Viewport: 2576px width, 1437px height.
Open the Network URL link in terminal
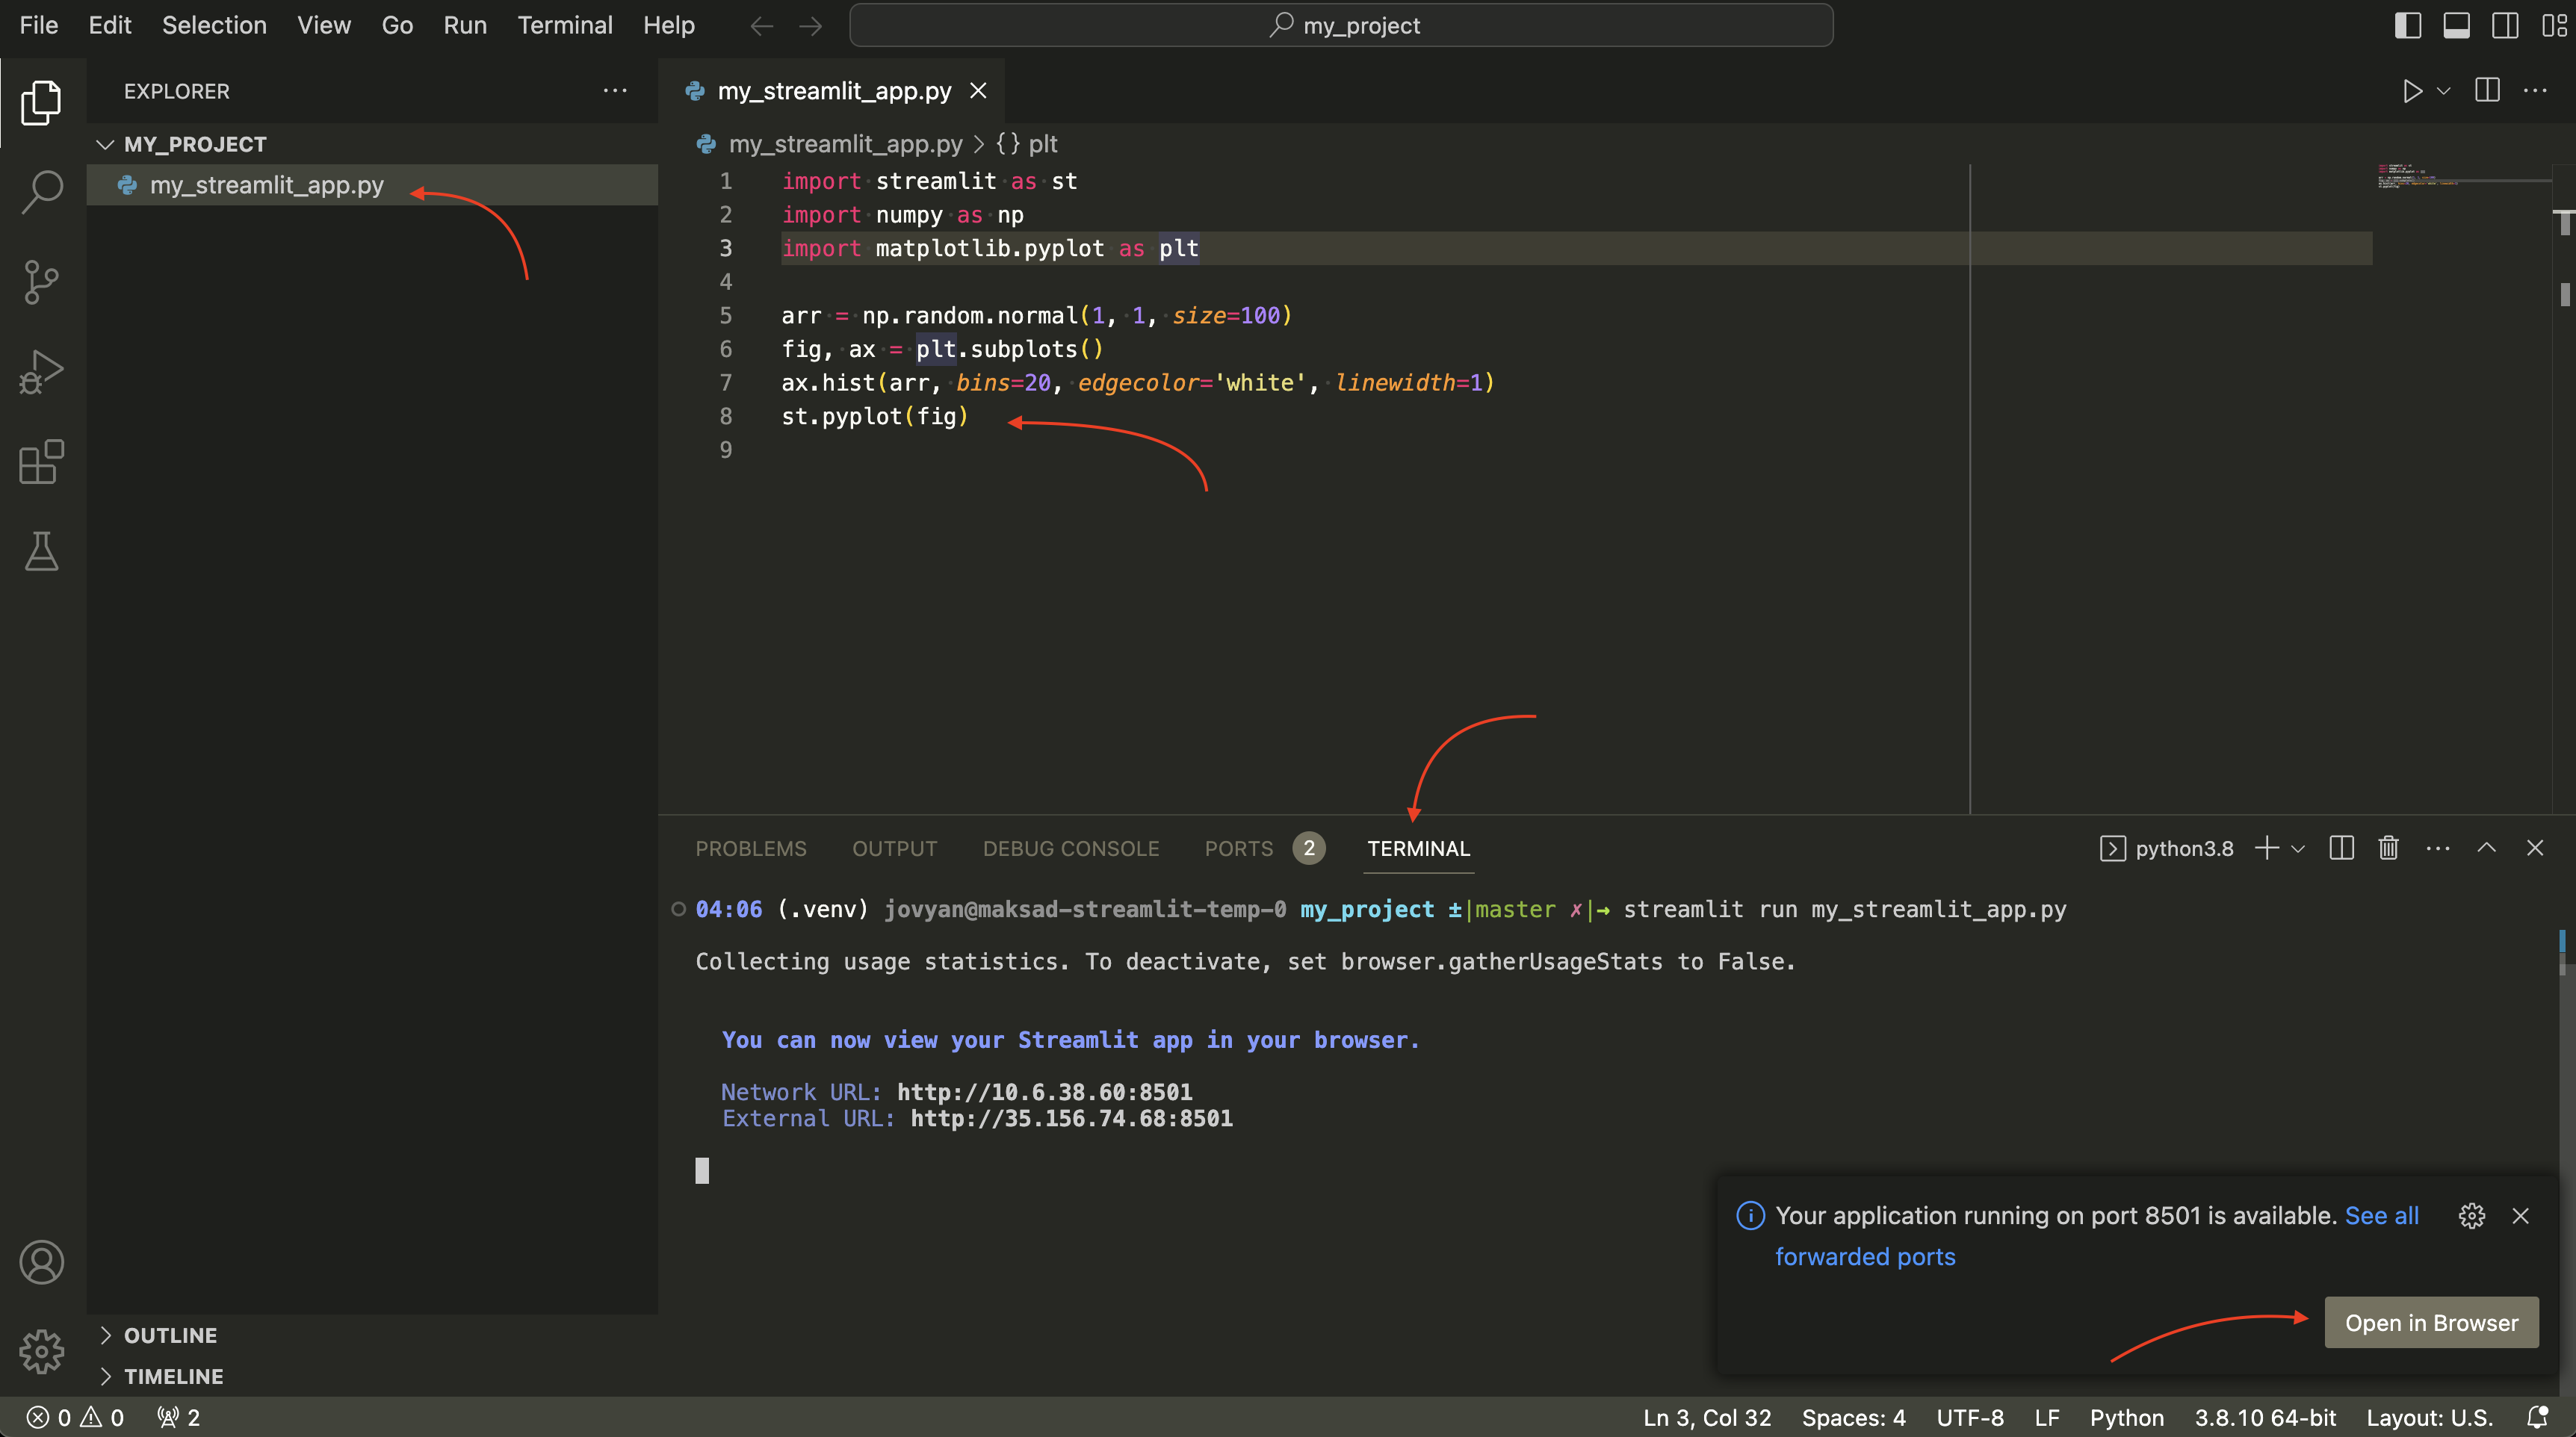point(1045,1091)
